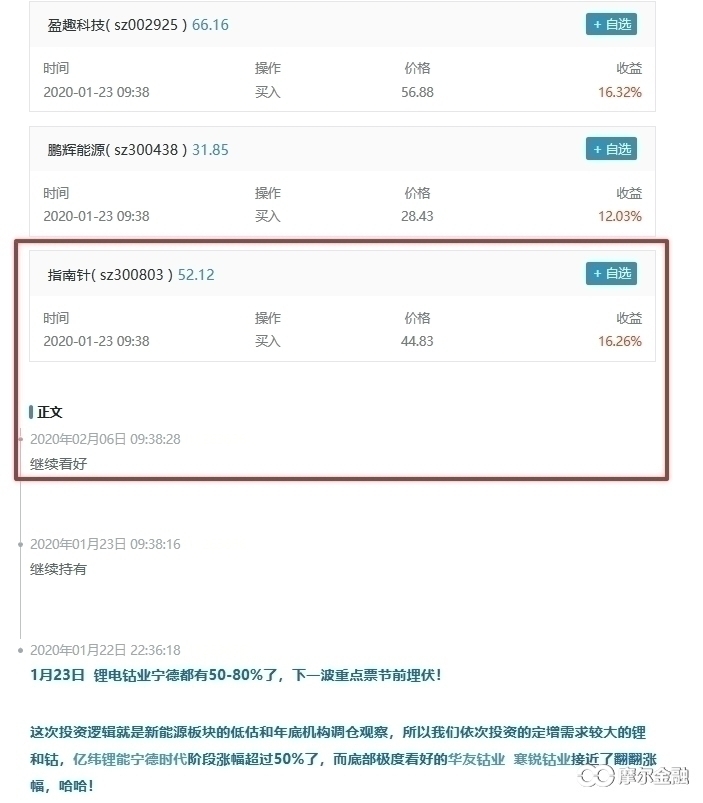
Task: Add 指南针 to watchlist with 自选 button
Action: pos(611,273)
